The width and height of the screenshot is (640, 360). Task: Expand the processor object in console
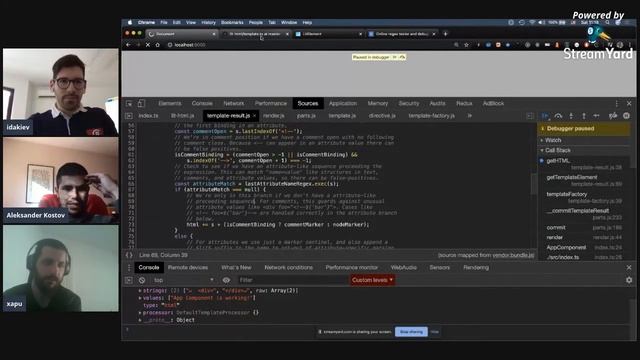tap(140, 313)
